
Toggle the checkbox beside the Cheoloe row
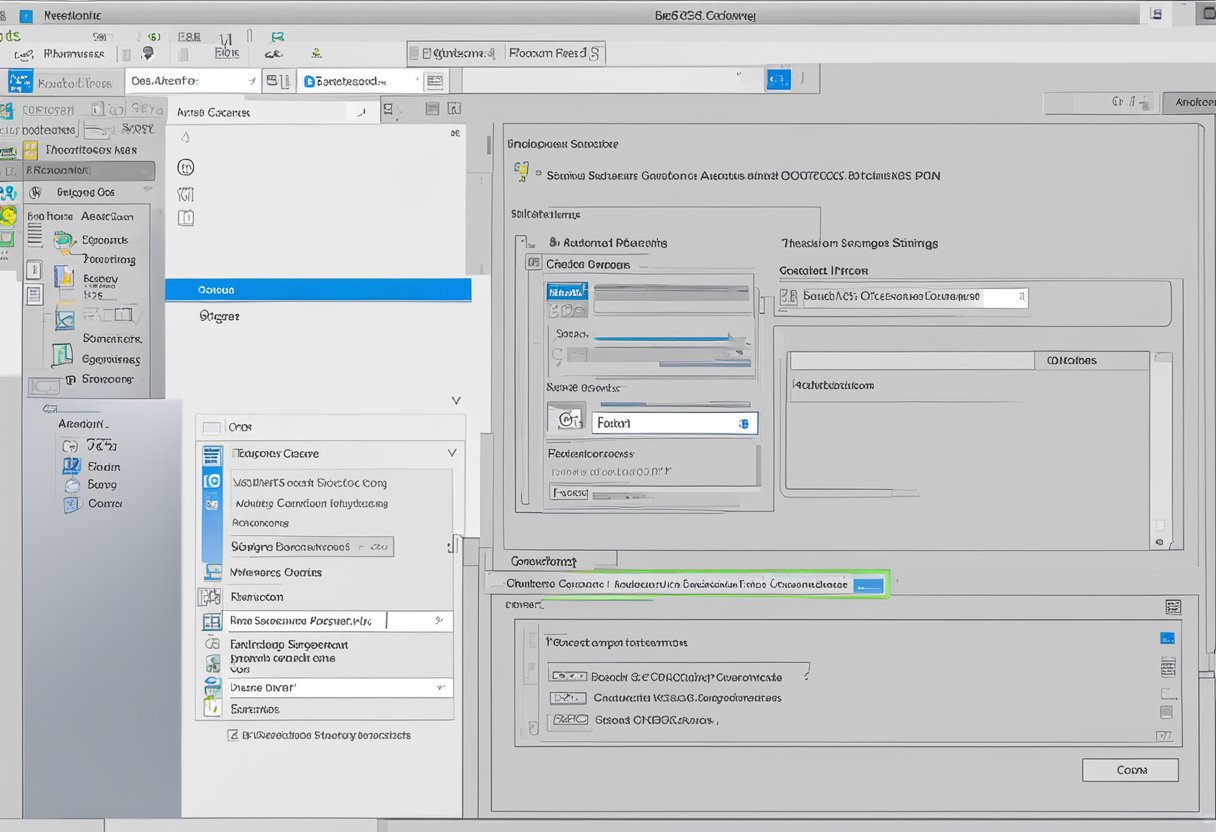coord(532,263)
